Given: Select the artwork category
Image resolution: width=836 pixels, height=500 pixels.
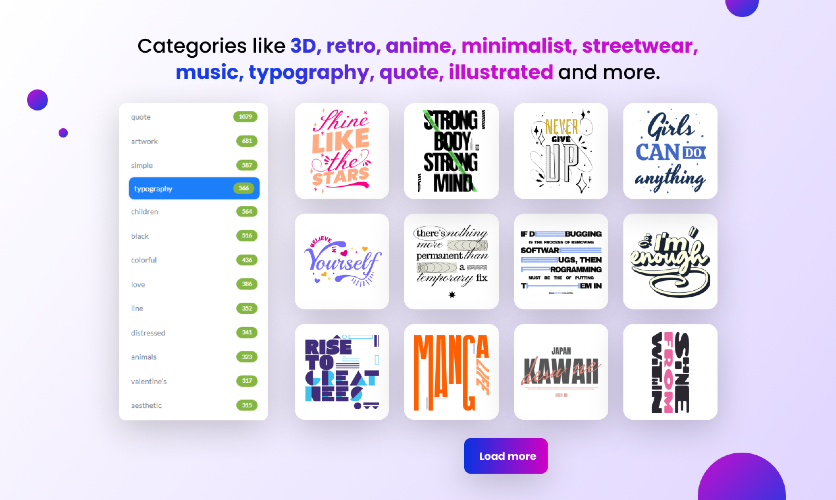Looking at the screenshot, I should point(194,141).
